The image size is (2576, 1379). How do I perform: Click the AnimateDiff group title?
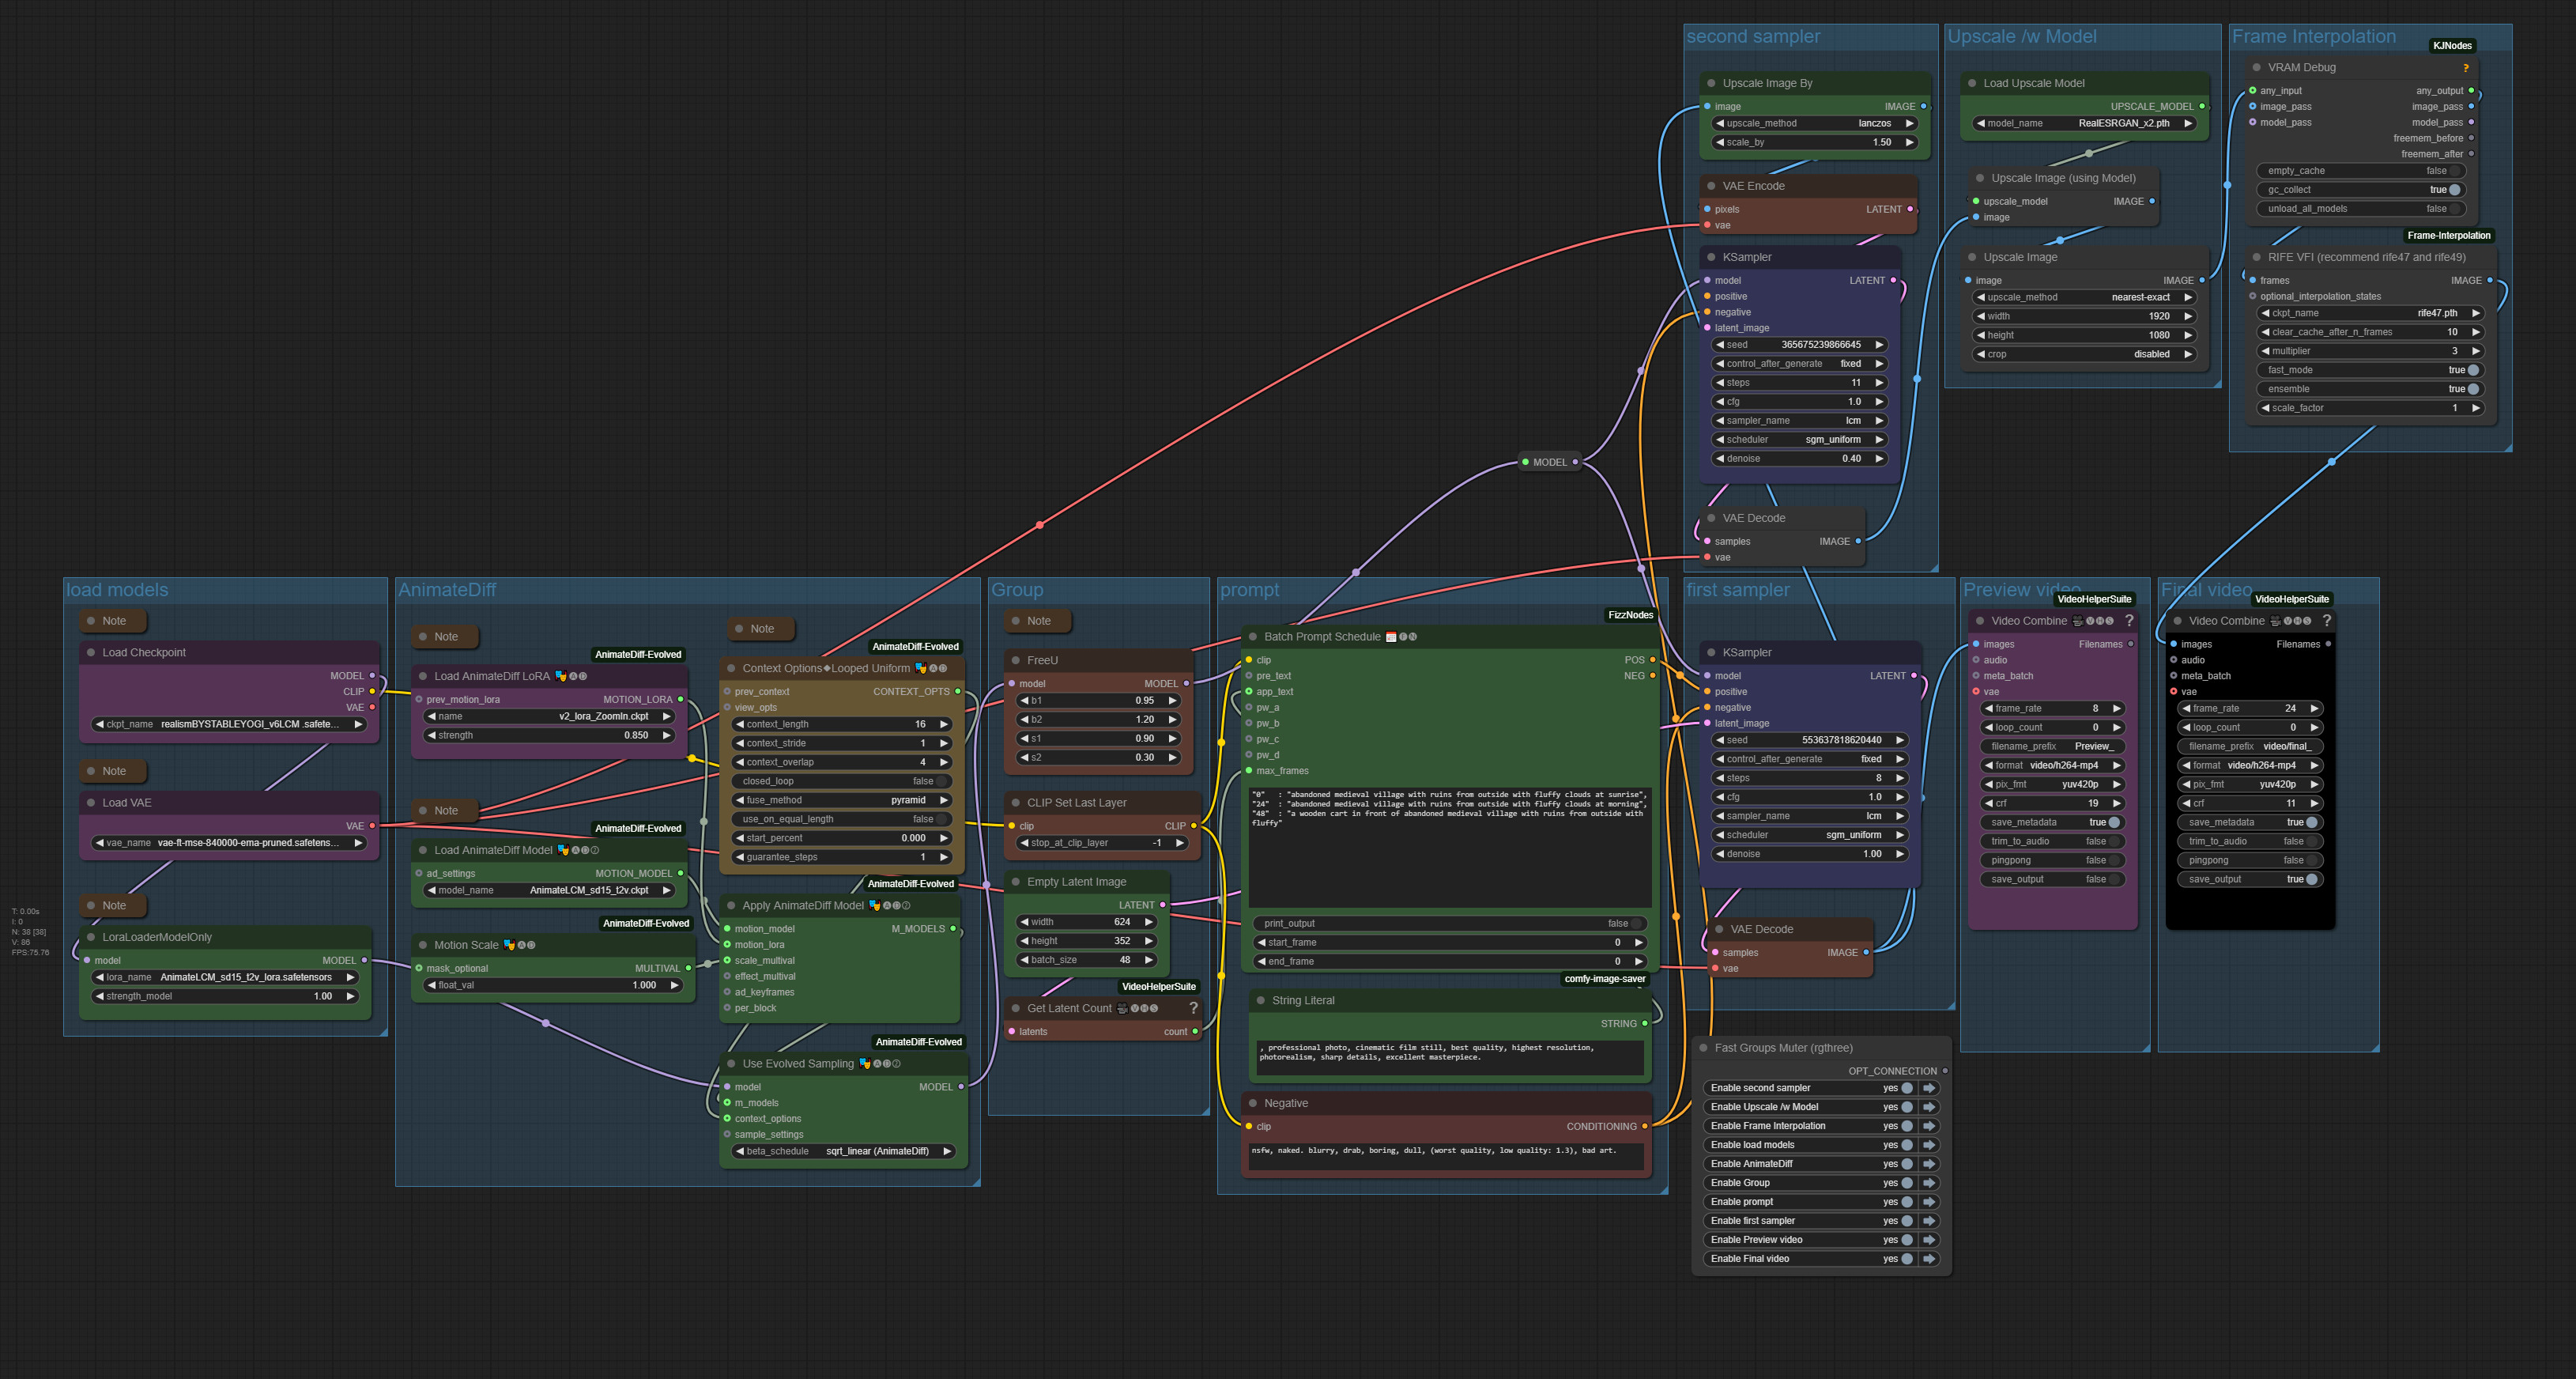[447, 590]
